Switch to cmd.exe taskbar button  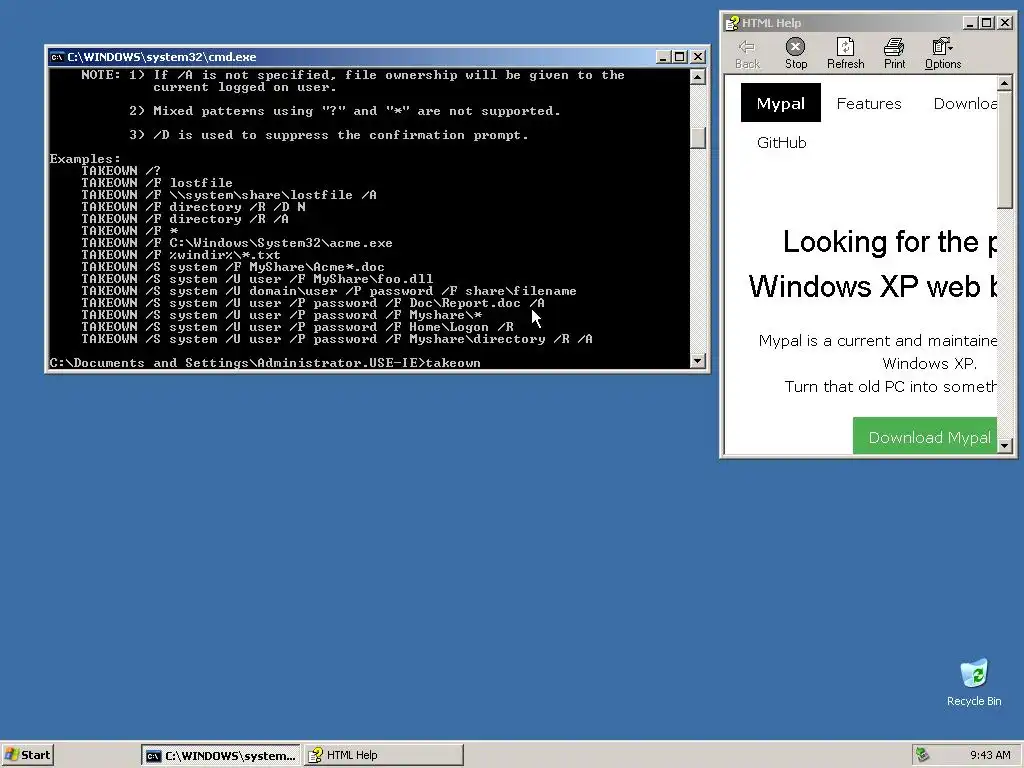click(221, 756)
